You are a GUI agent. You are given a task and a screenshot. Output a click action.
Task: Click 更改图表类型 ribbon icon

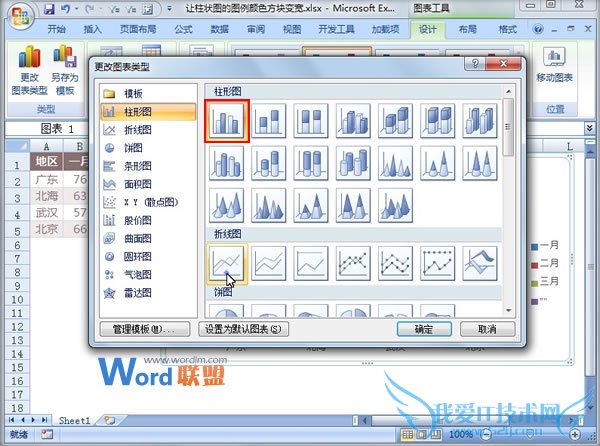tap(29, 70)
